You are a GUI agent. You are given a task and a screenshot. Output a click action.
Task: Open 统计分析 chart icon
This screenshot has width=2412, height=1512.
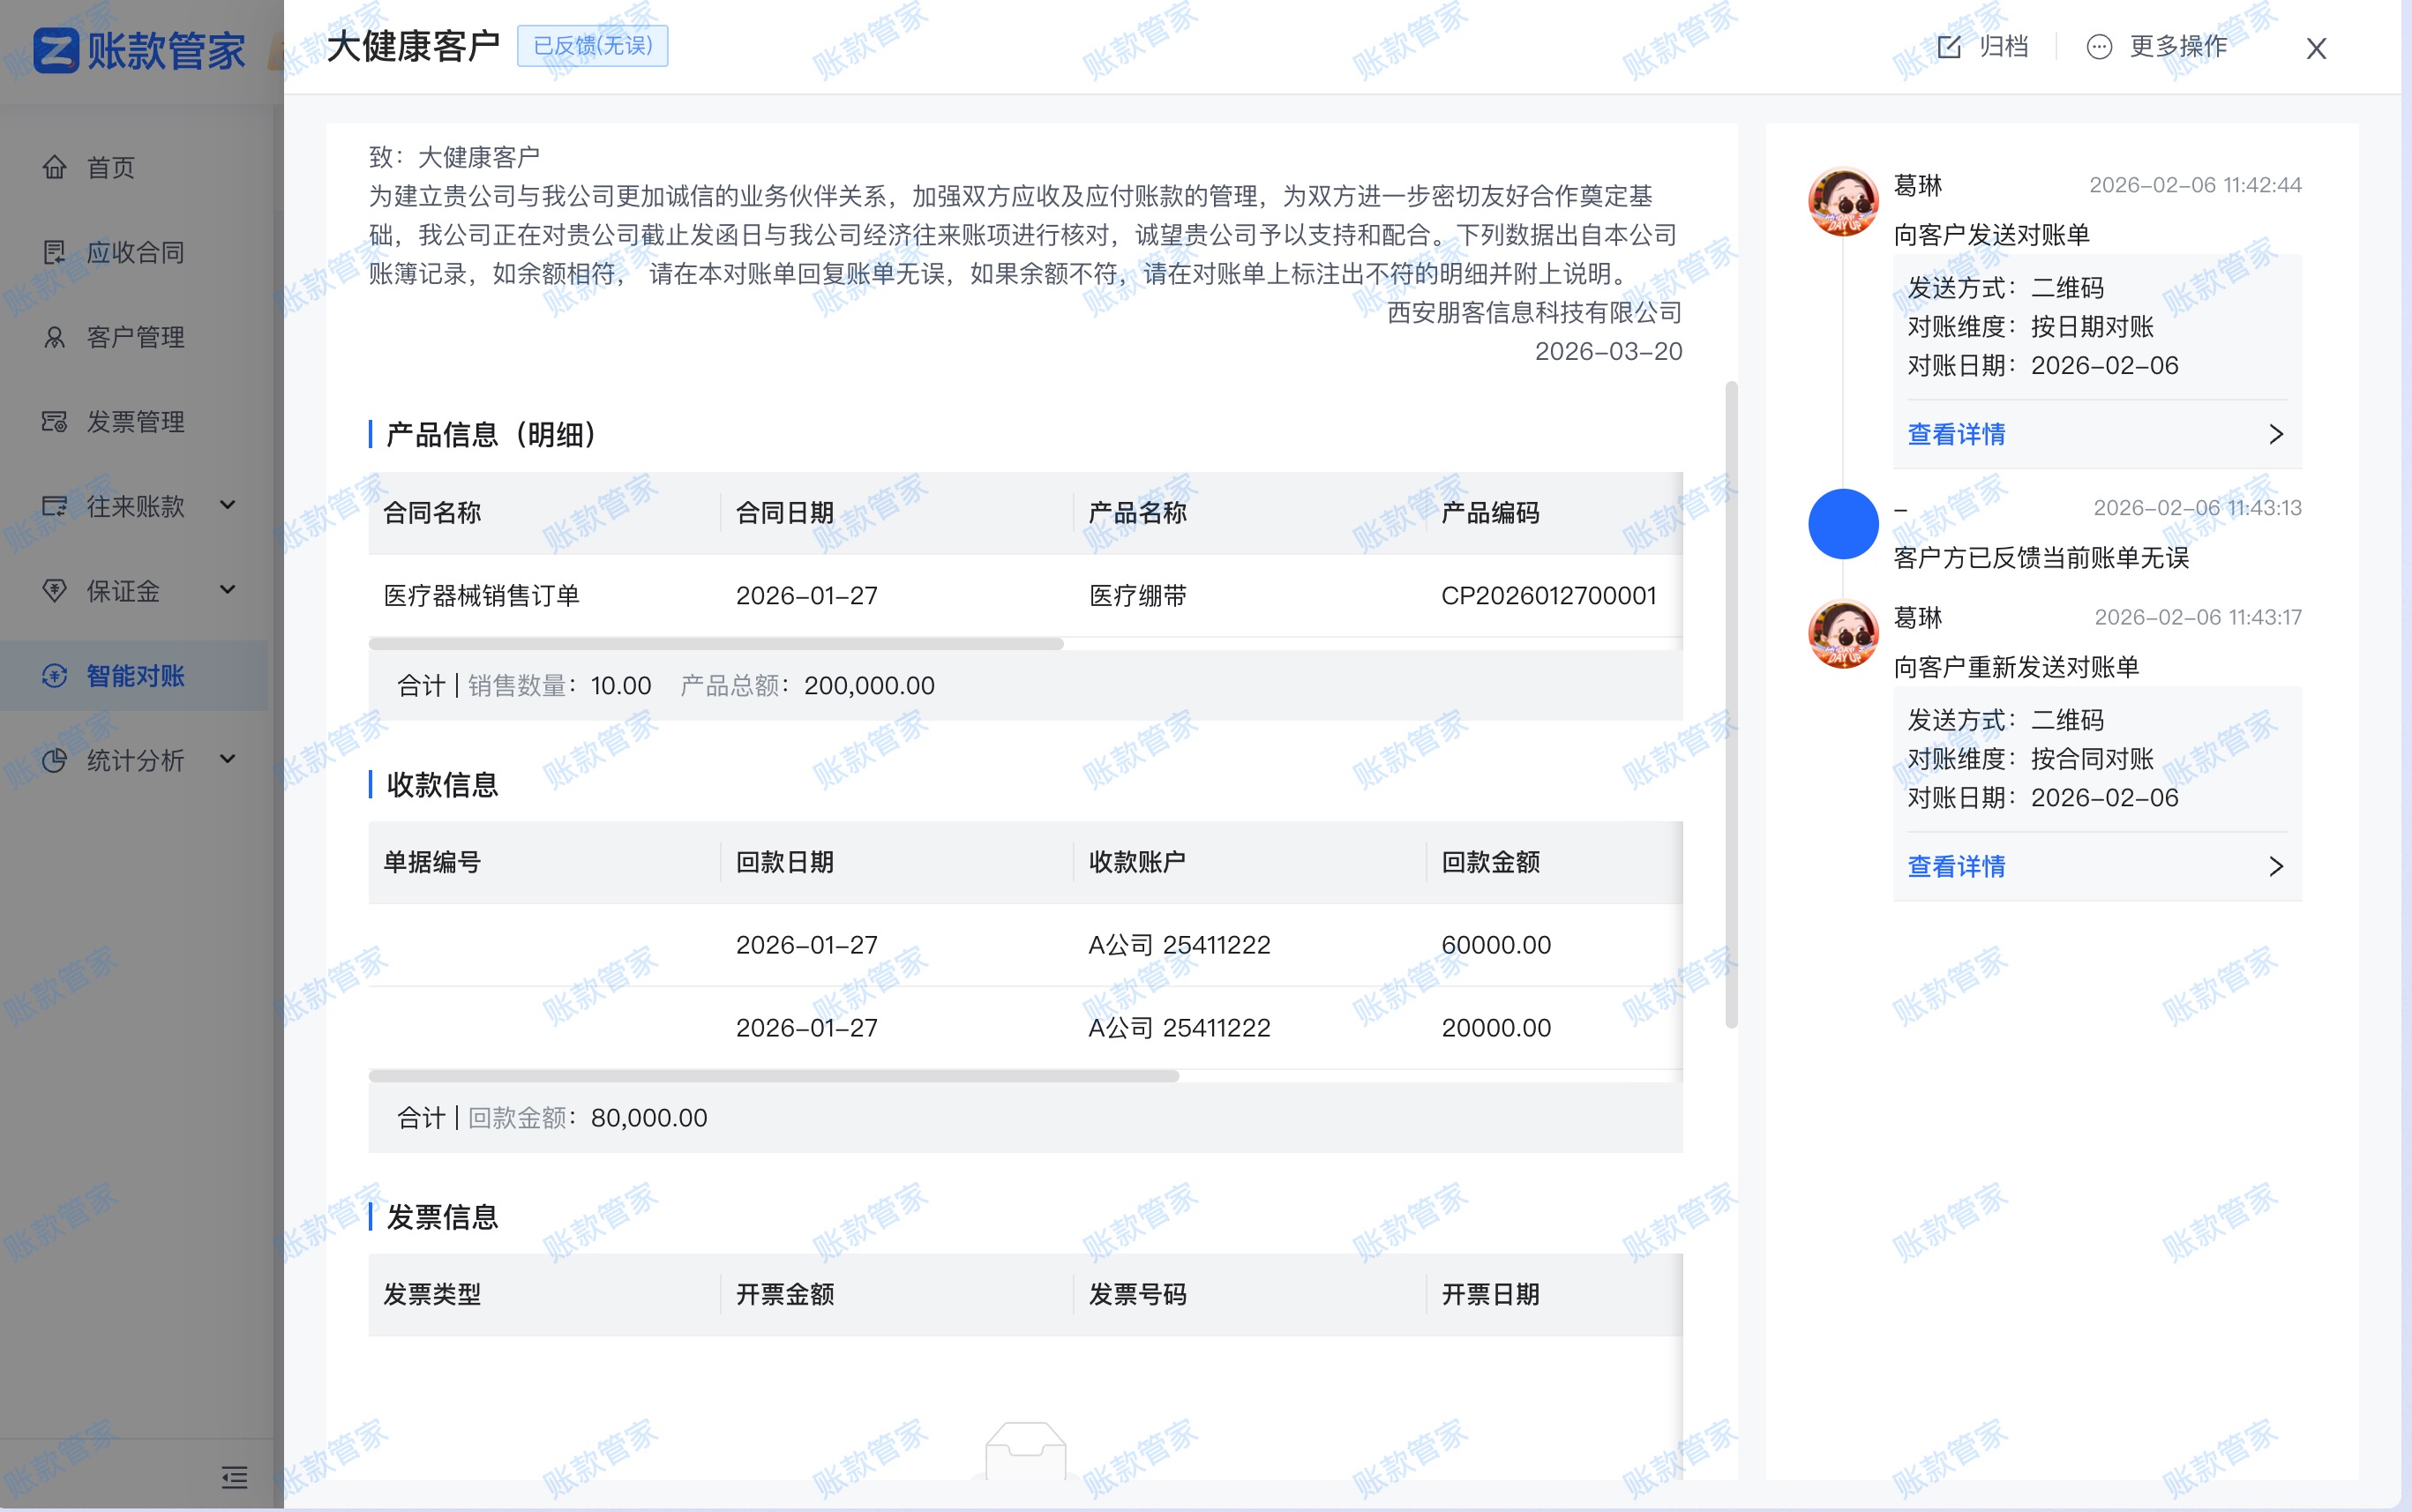pos(55,760)
